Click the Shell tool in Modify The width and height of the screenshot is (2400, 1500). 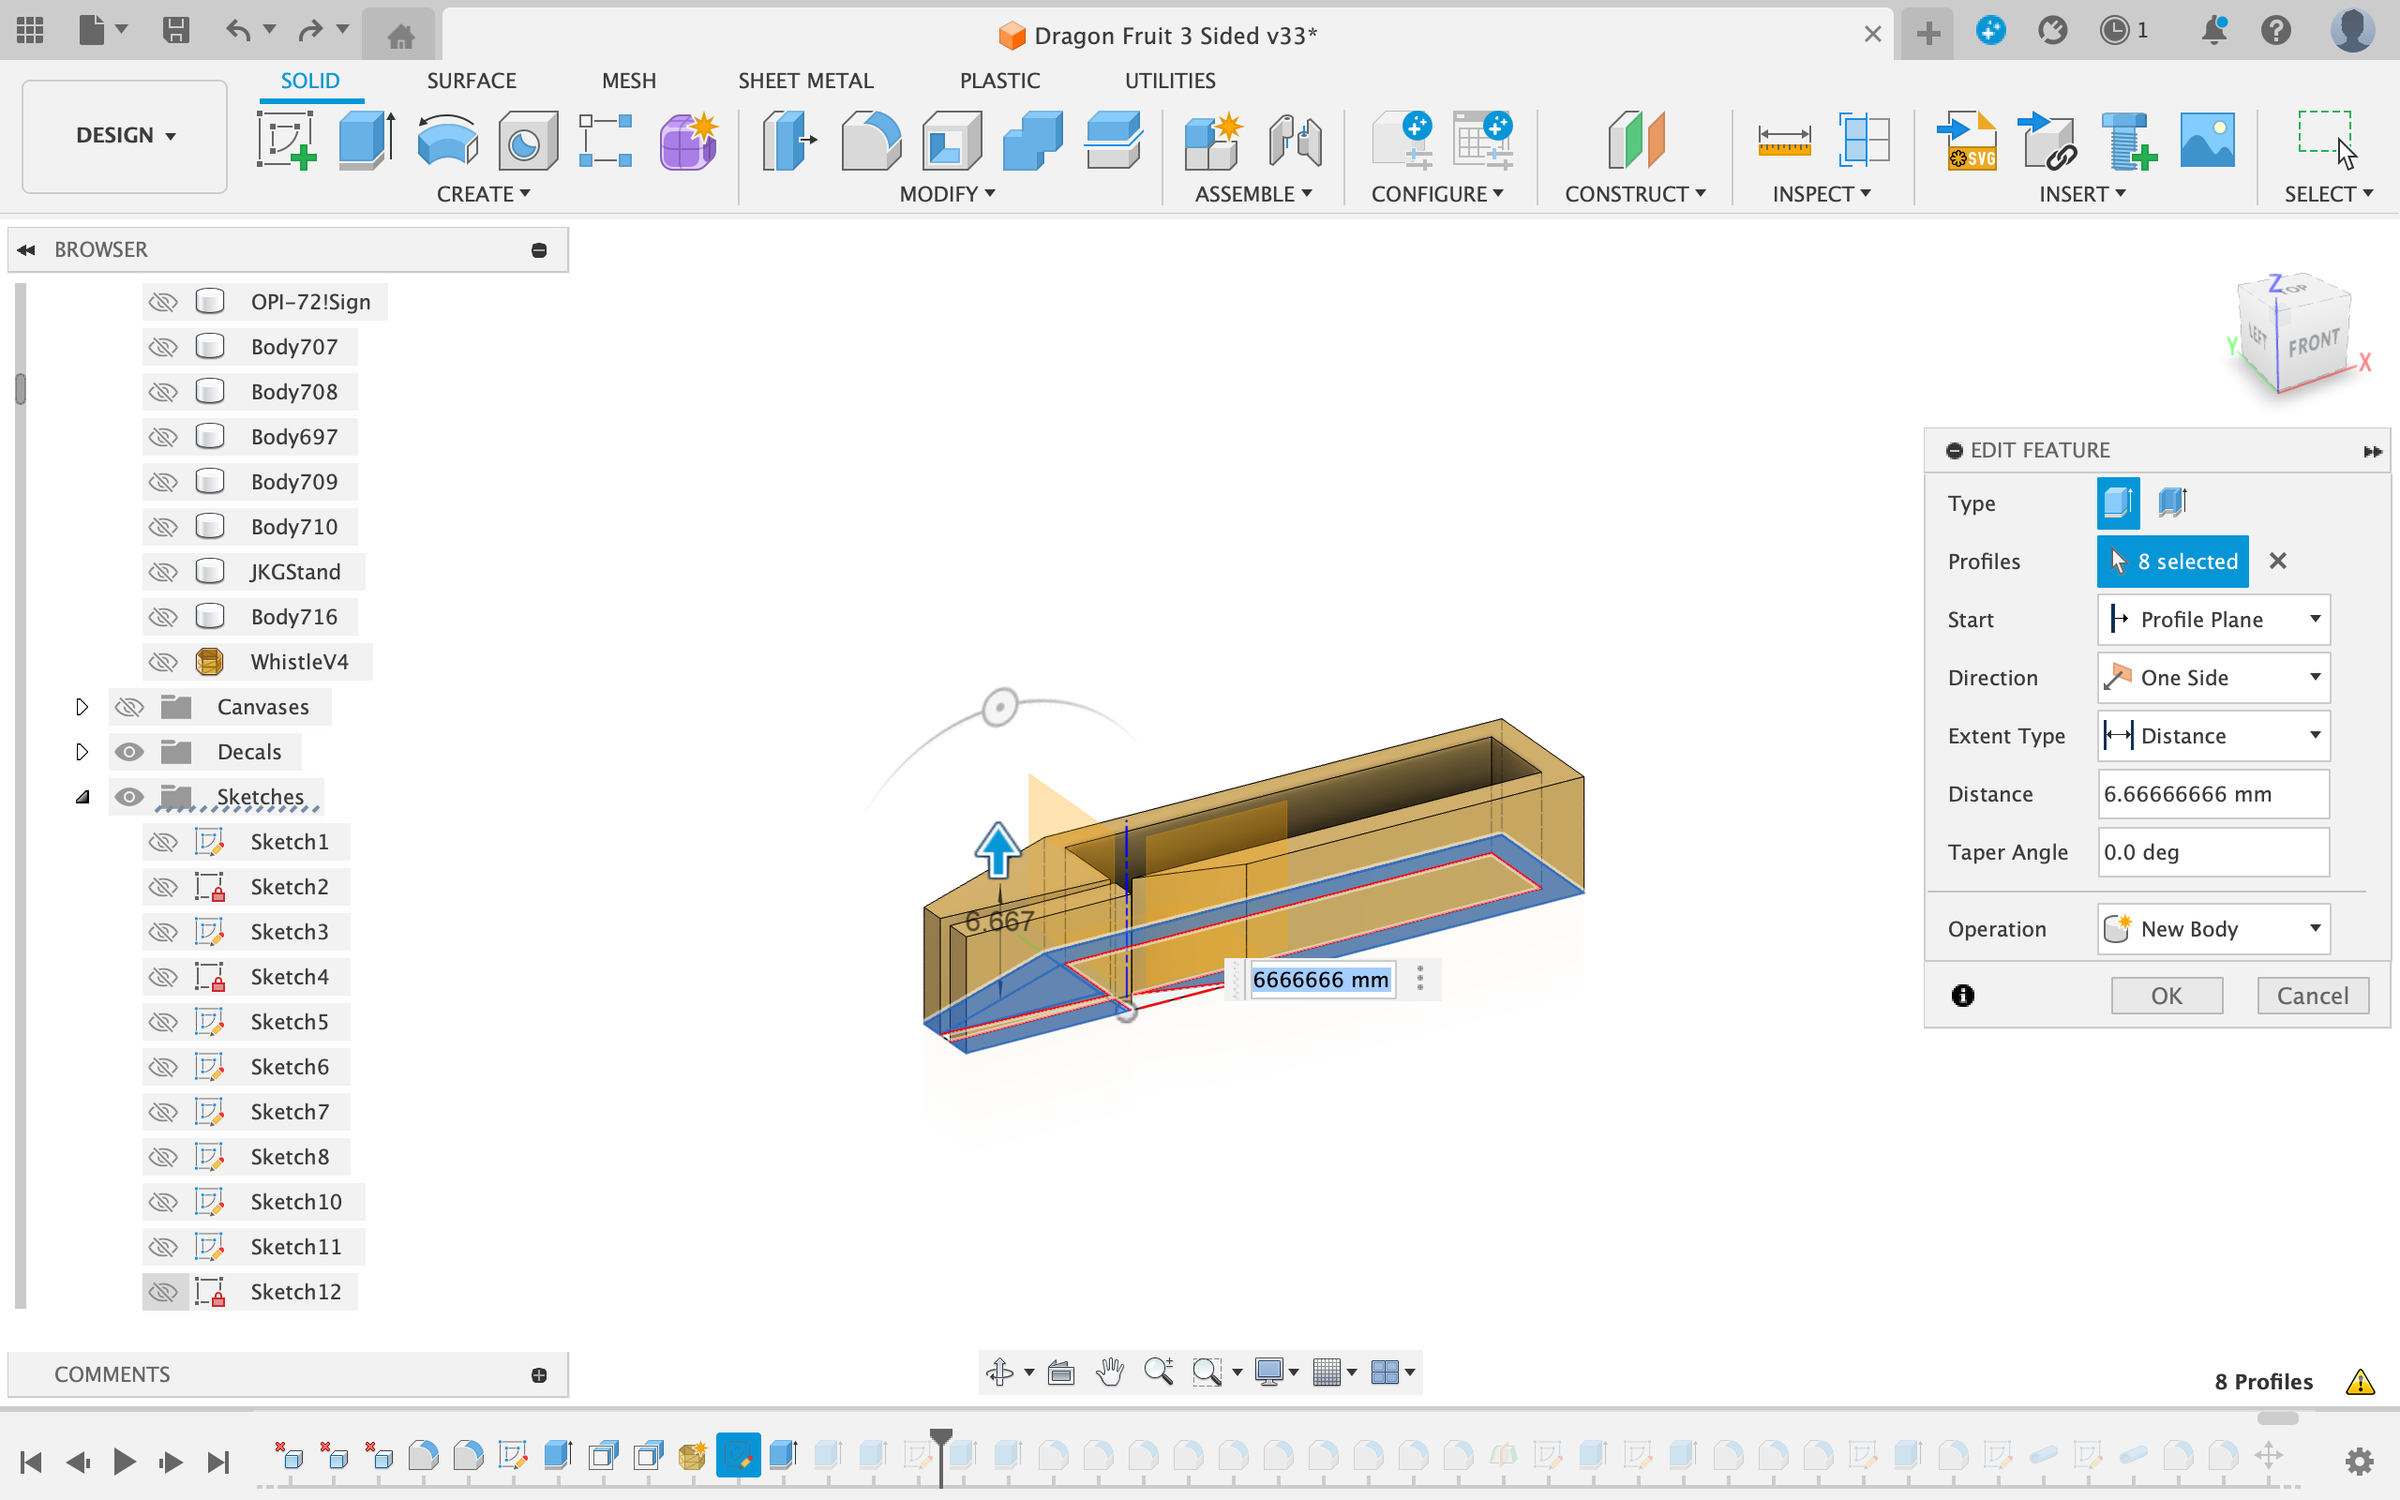coord(951,140)
